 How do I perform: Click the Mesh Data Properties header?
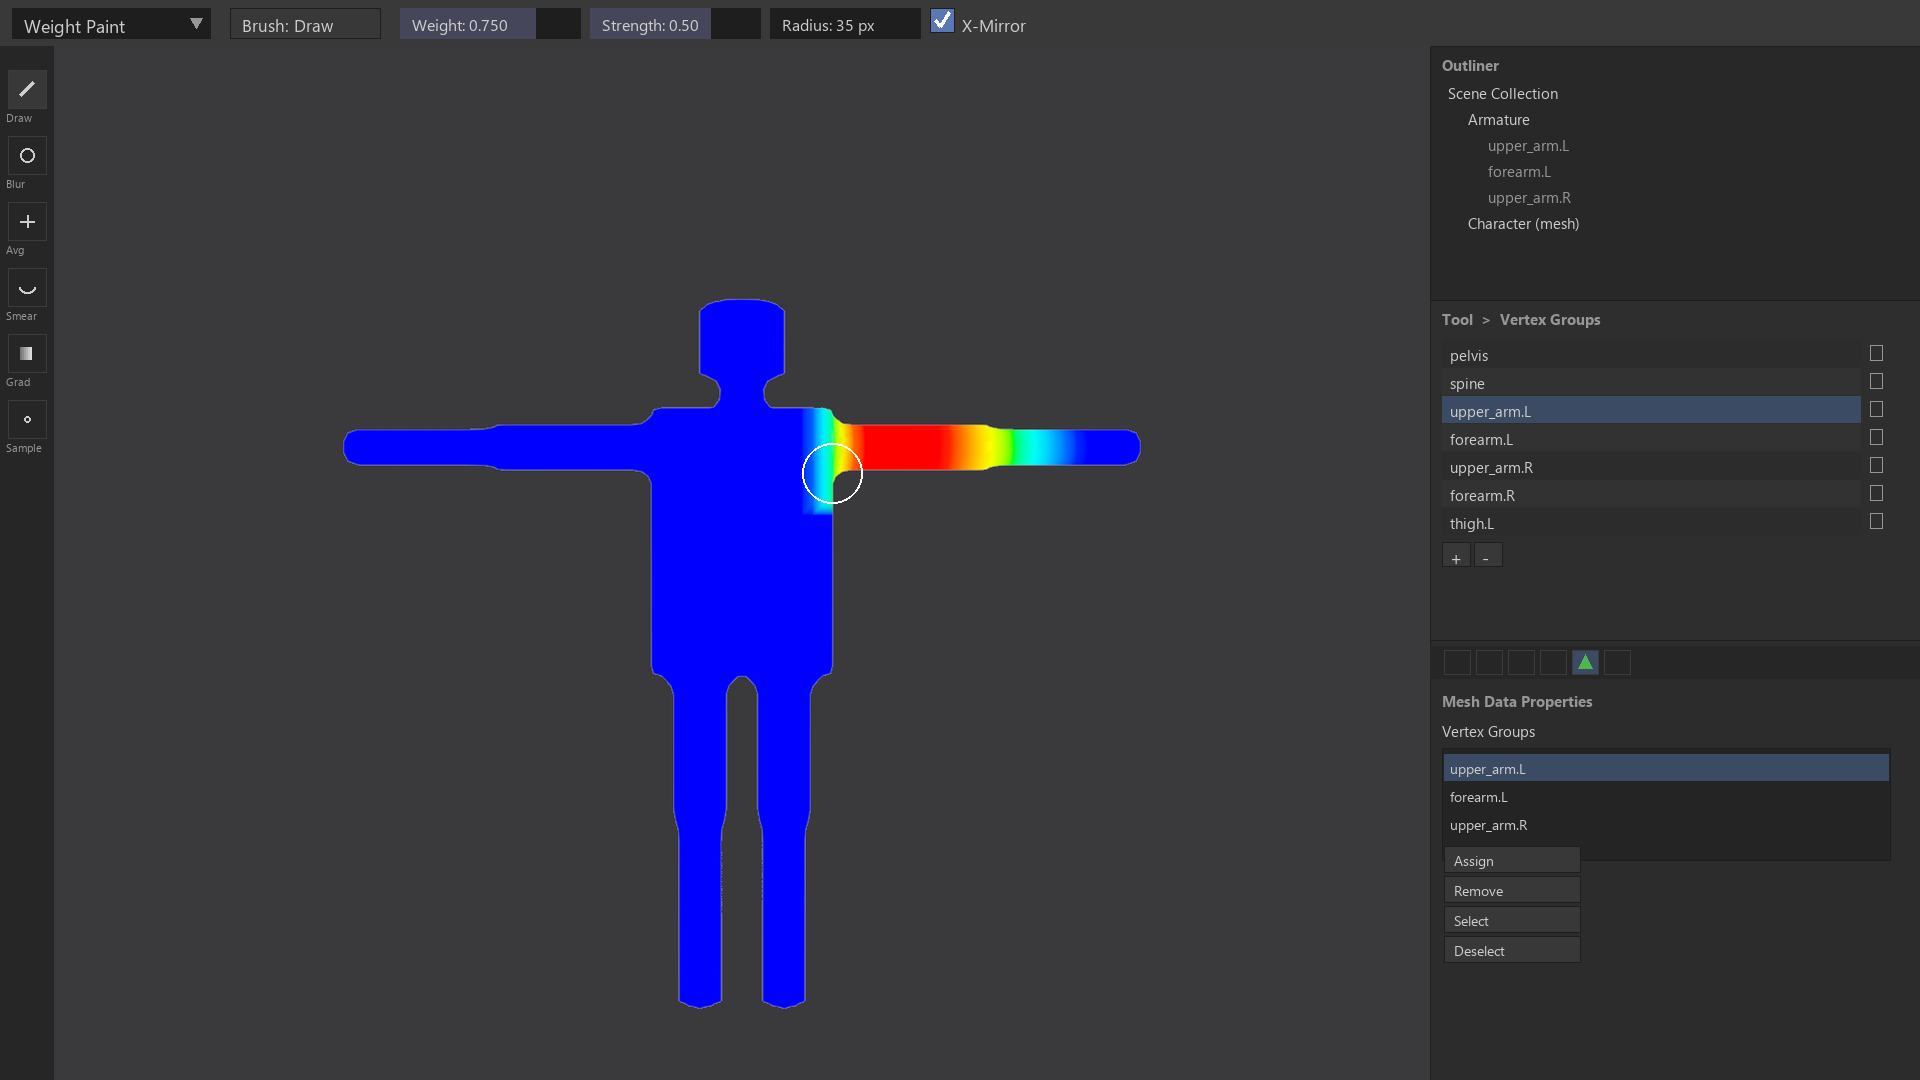click(x=1517, y=702)
